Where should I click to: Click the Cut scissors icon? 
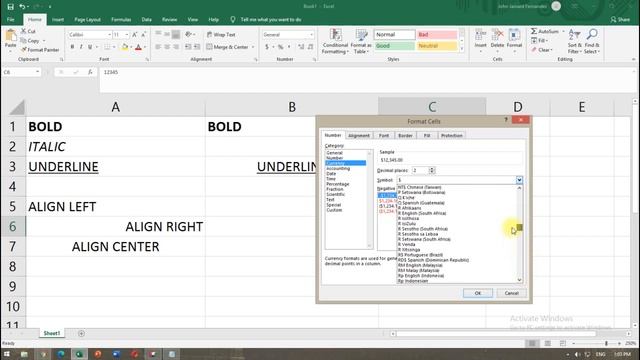[x=23, y=31]
